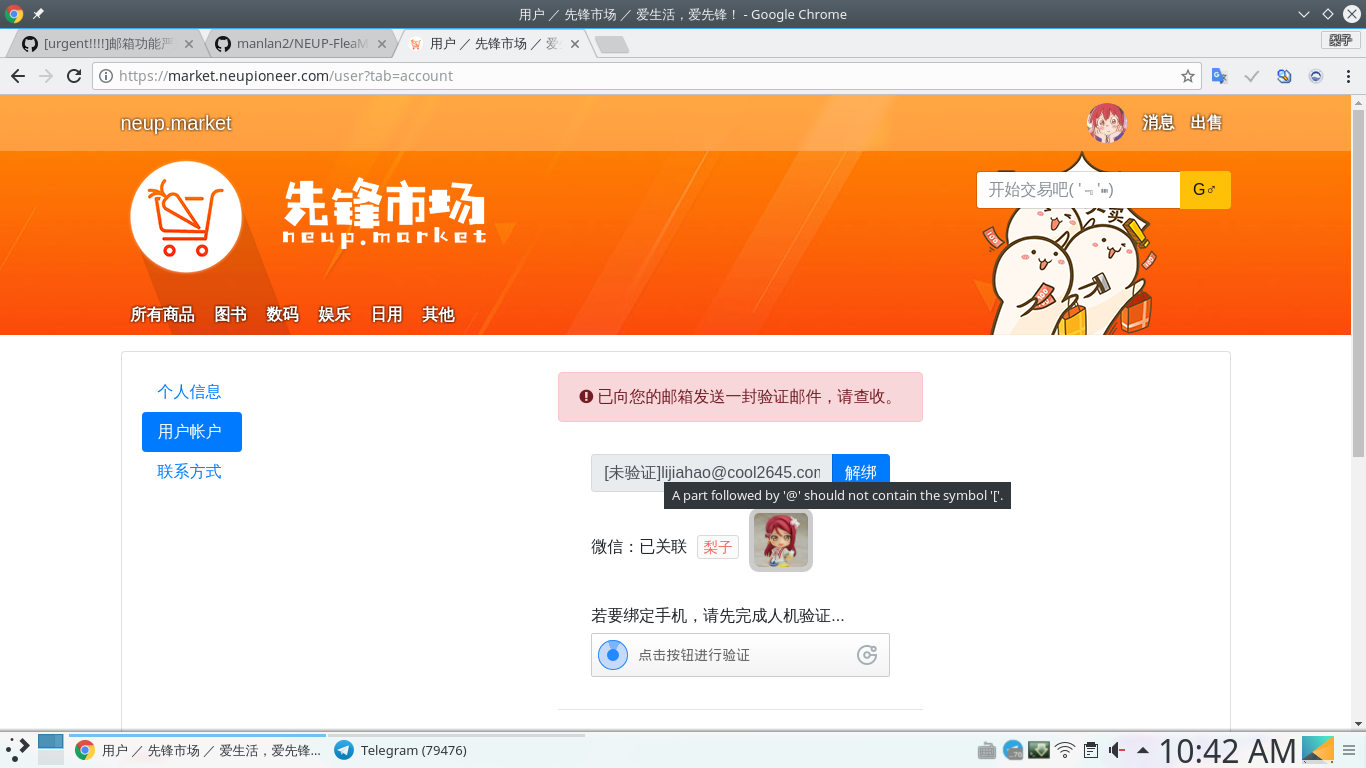Click the muted volume tray icon

click(1117, 750)
